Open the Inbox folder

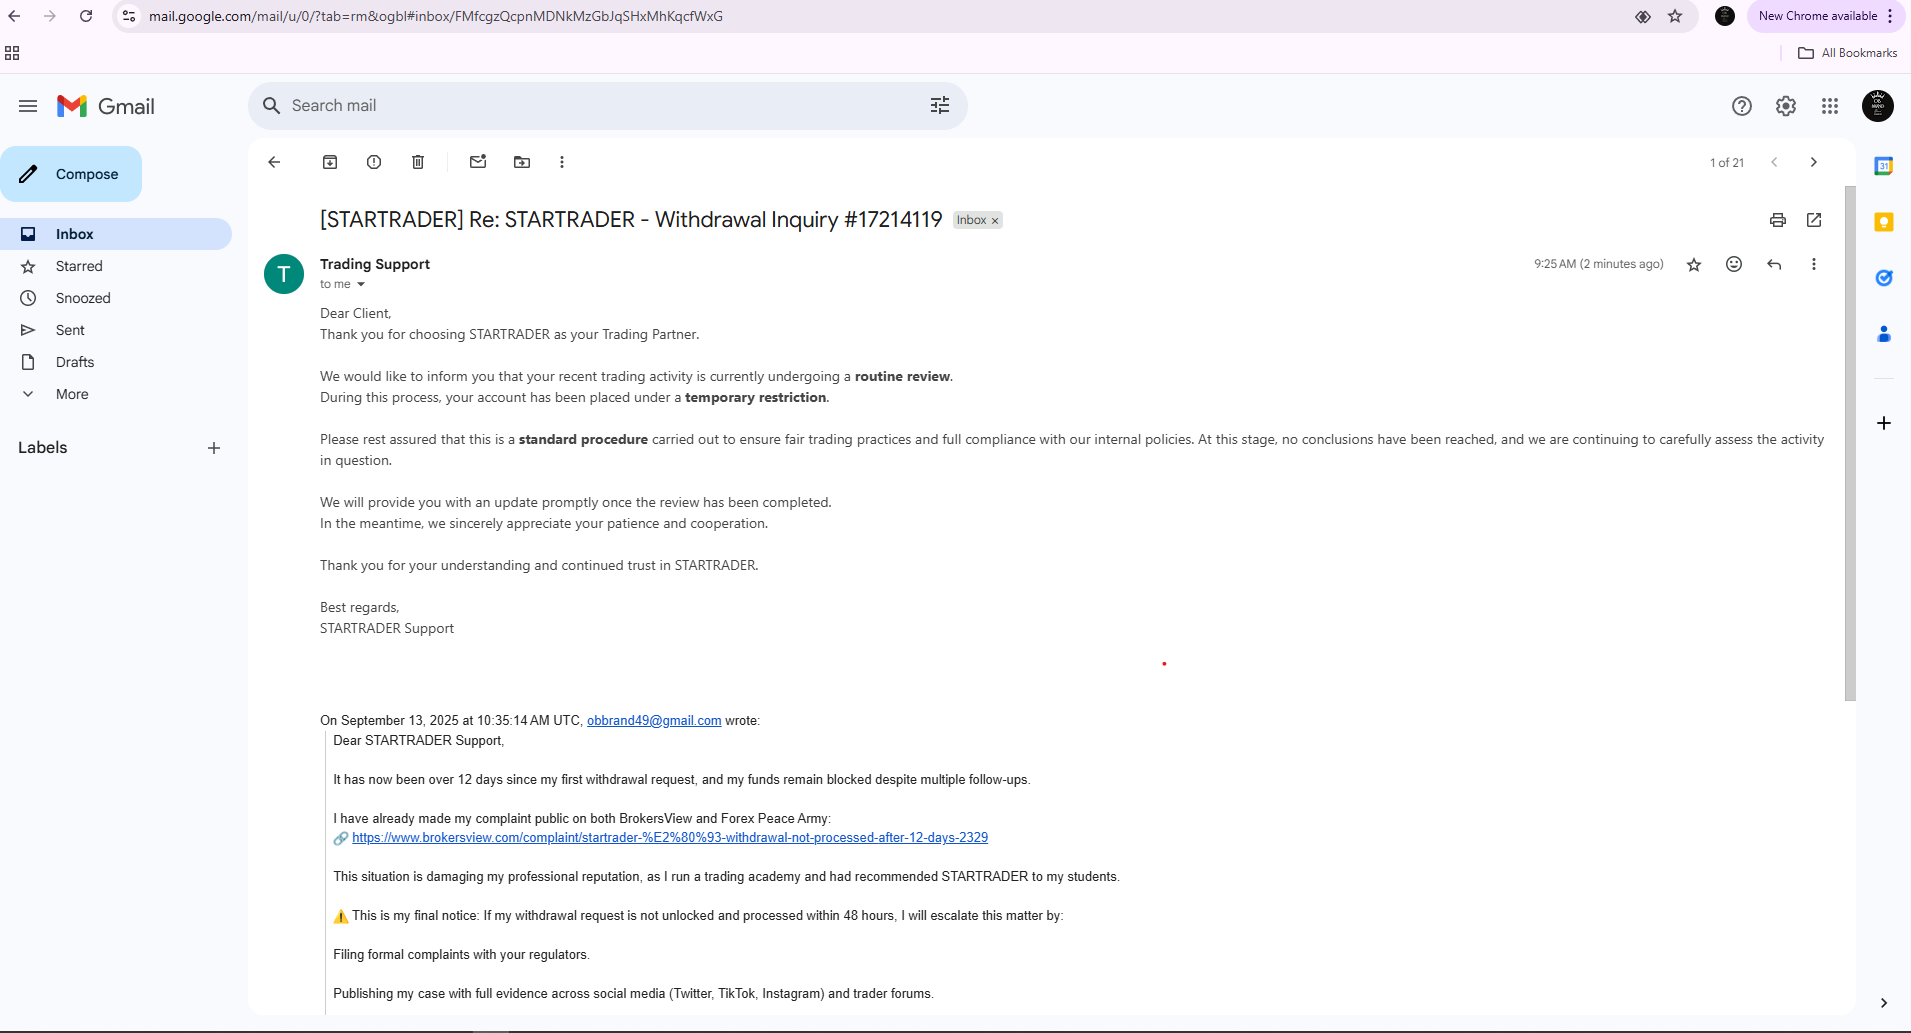coord(116,234)
